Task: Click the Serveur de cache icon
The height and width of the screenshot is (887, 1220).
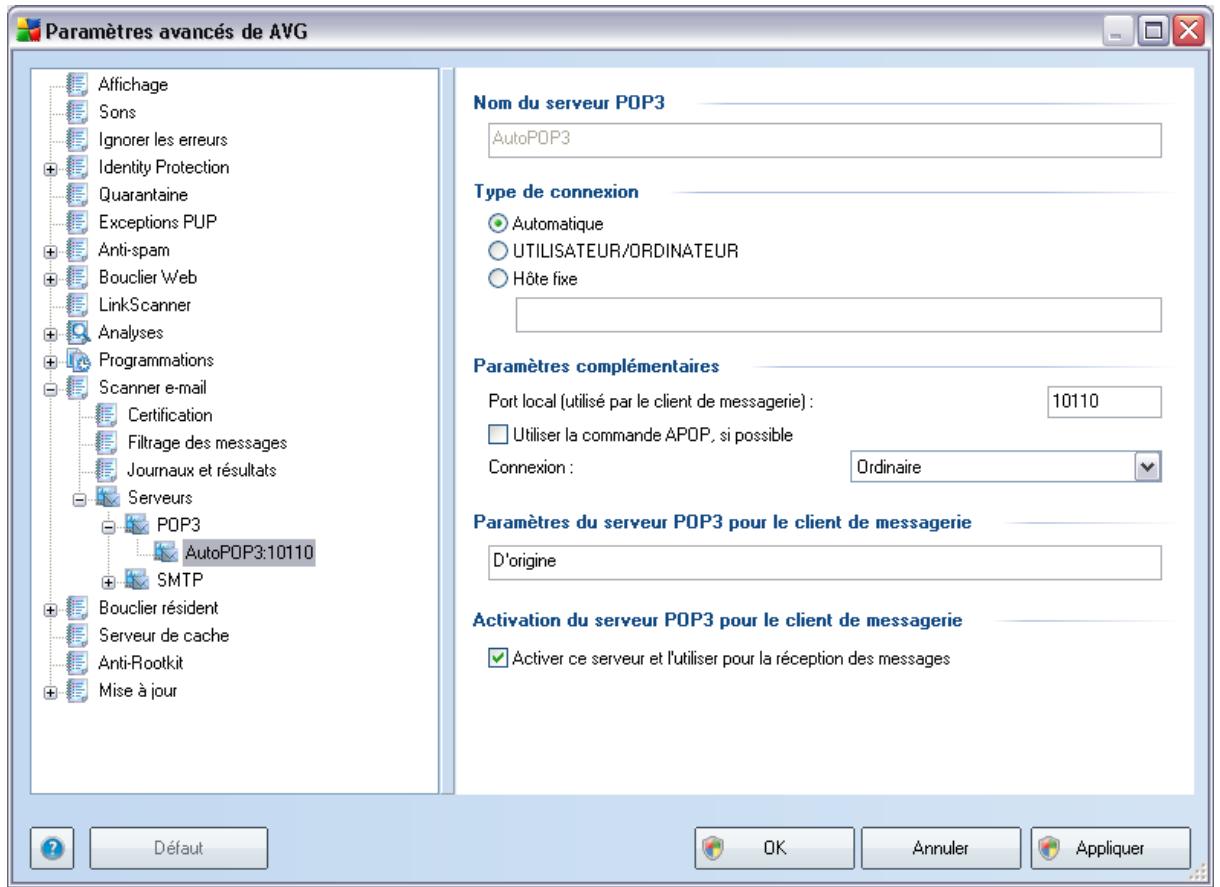Action: click(x=76, y=634)
